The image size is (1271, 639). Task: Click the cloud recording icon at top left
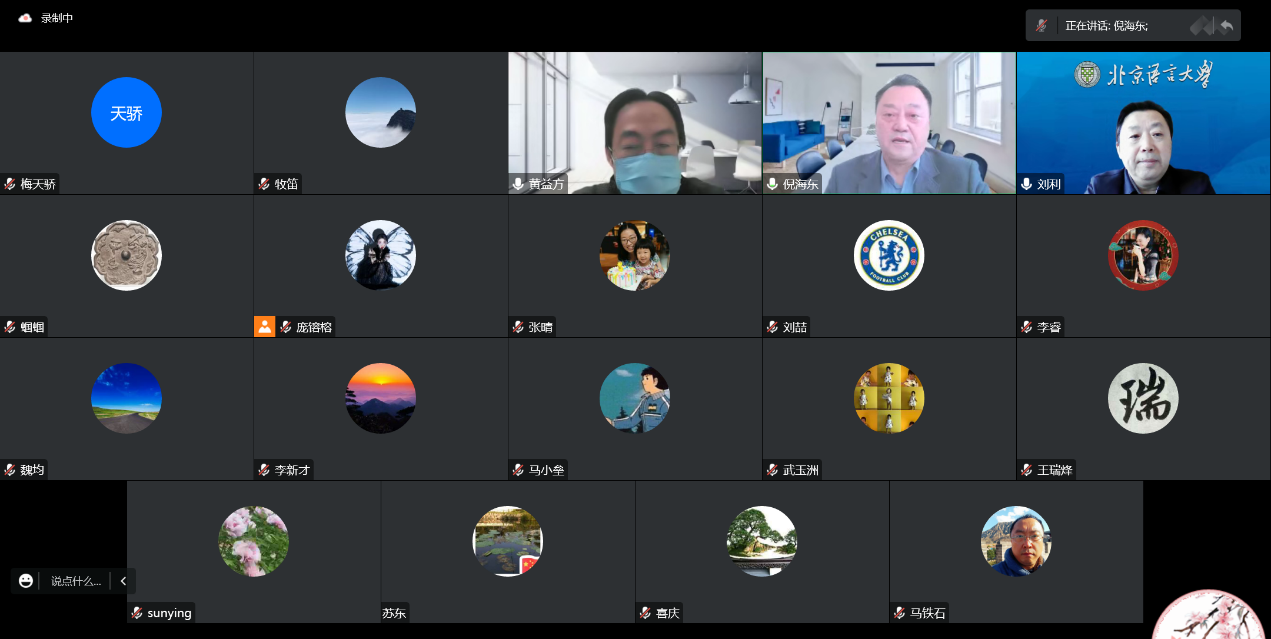click(25, 18)
